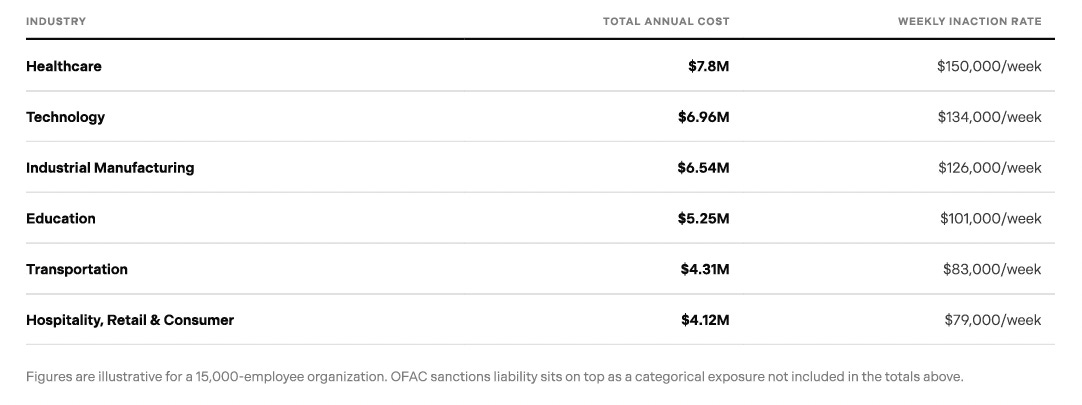Select the Healthcare industry row label
The width and height of the screenshot is (1082, 405).
(x=63, y=66)
